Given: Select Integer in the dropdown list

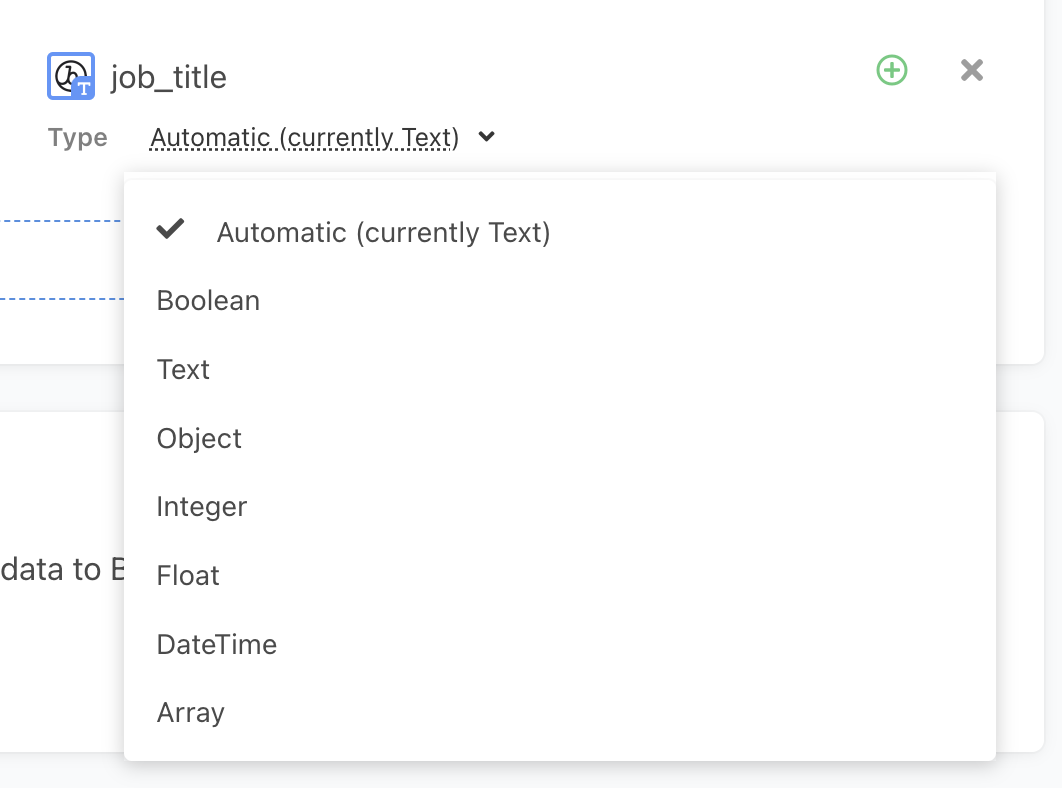Looking at the screenshot, I should (201, 507).
